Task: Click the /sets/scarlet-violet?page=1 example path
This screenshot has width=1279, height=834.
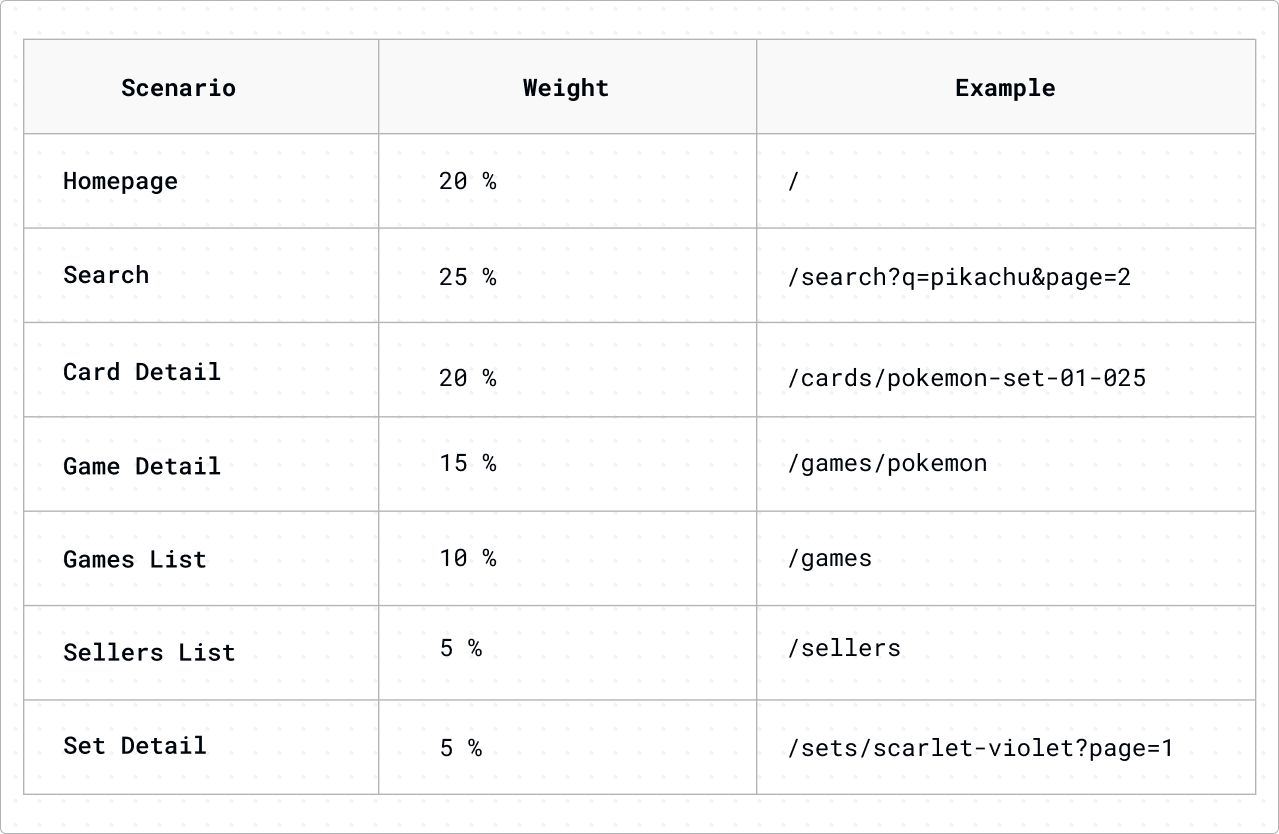Action: 980,748
